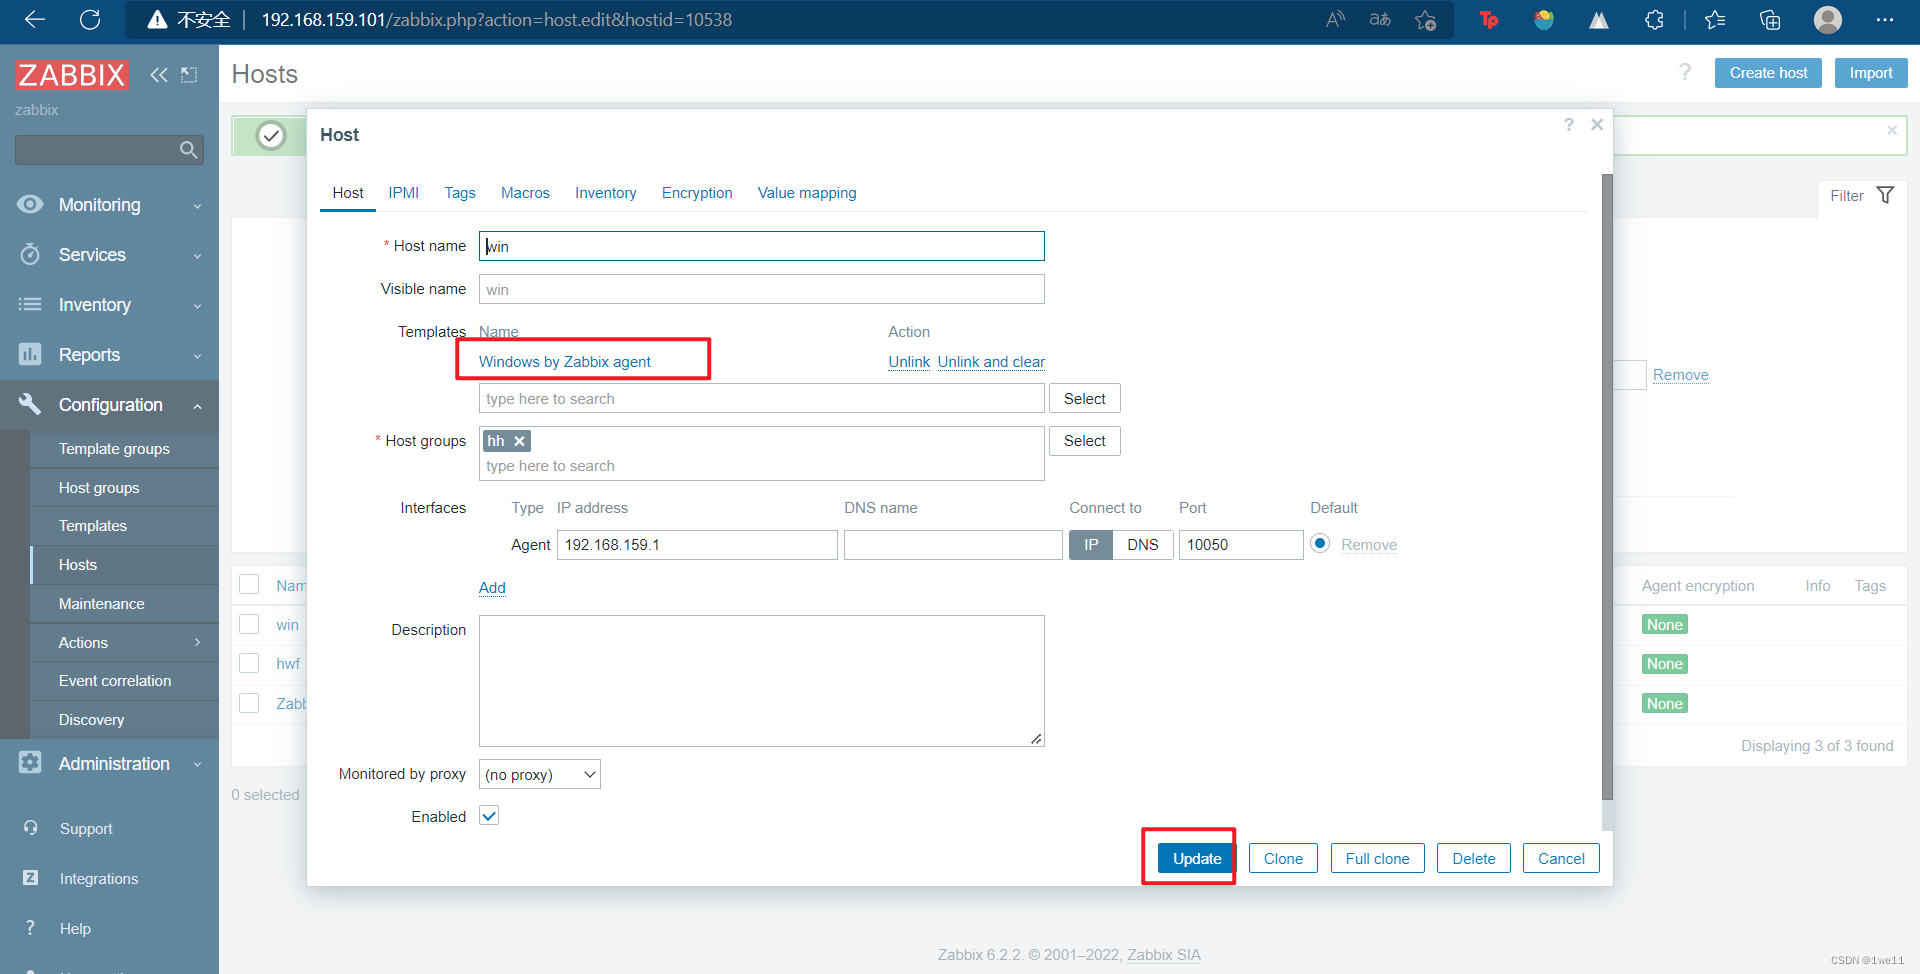The image size is (1920, 974).
Task: Click the Update button
Action: (x=1197, y=858)
